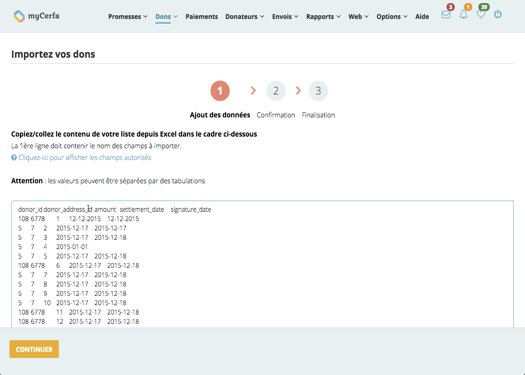Click step 1 circle Ajout des données
The width and height of the screenshot is (525, 375).
[220, 91]
